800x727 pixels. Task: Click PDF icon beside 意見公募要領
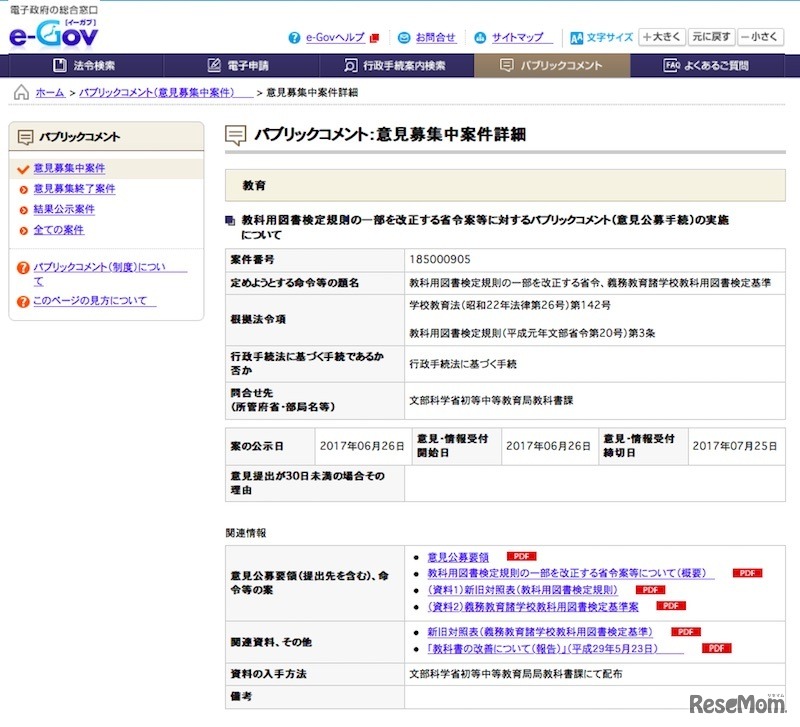click(x=521, y=556)
